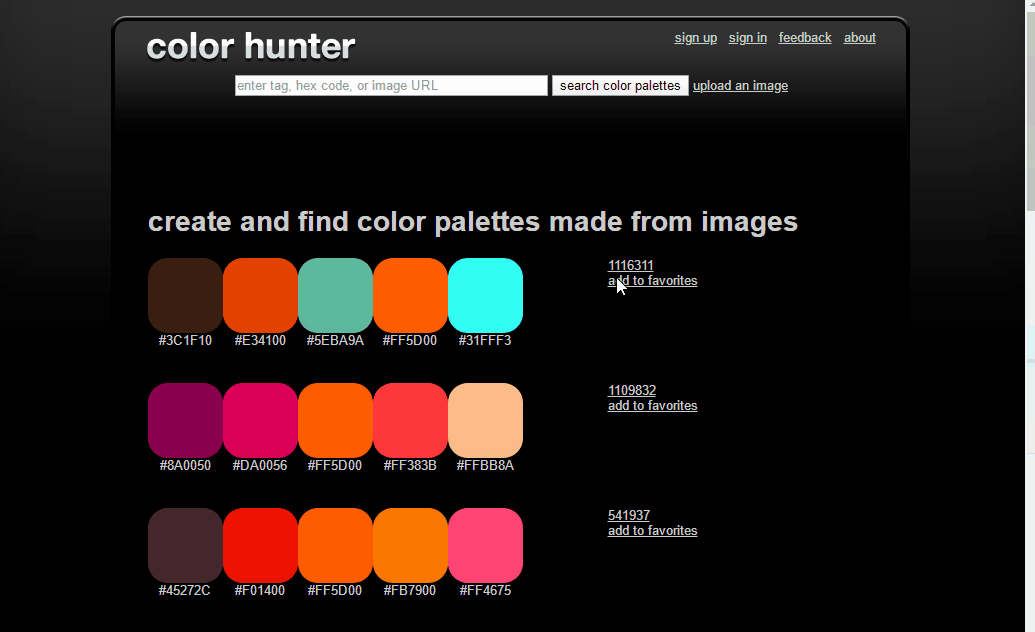Open palette 1116311
1035x632 pixels.
point(630,265)
